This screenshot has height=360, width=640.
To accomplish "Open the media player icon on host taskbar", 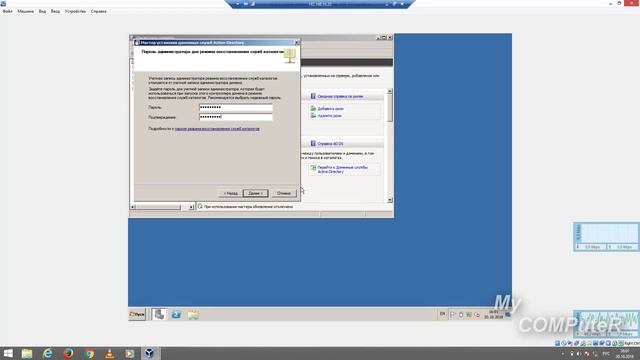I will coord(129,353).
